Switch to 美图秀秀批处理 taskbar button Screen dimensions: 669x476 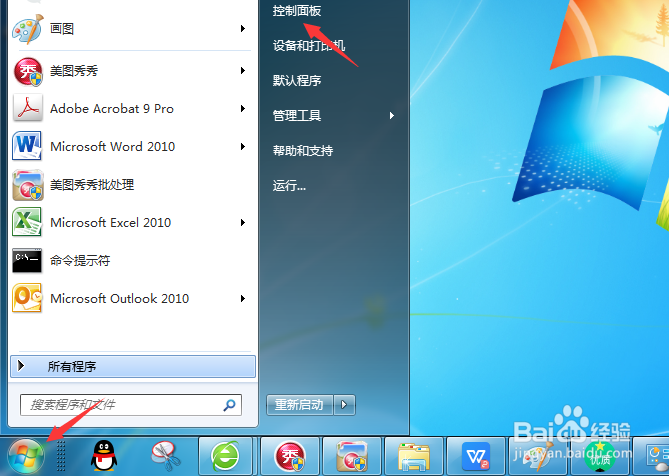tap(352, 456)
